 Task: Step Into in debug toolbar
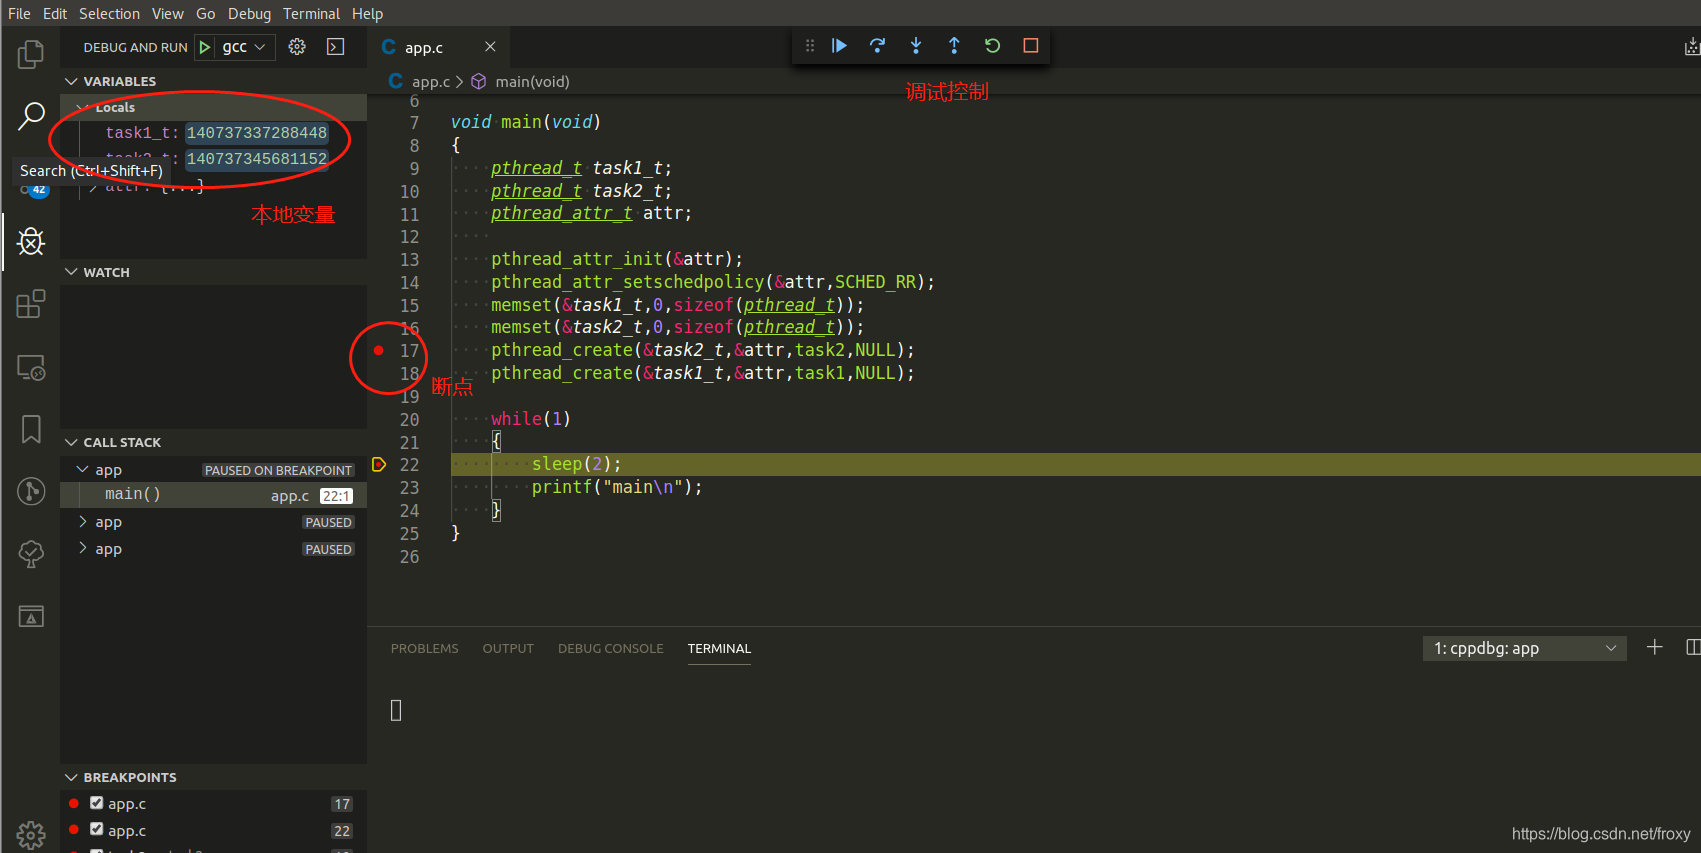916,46
